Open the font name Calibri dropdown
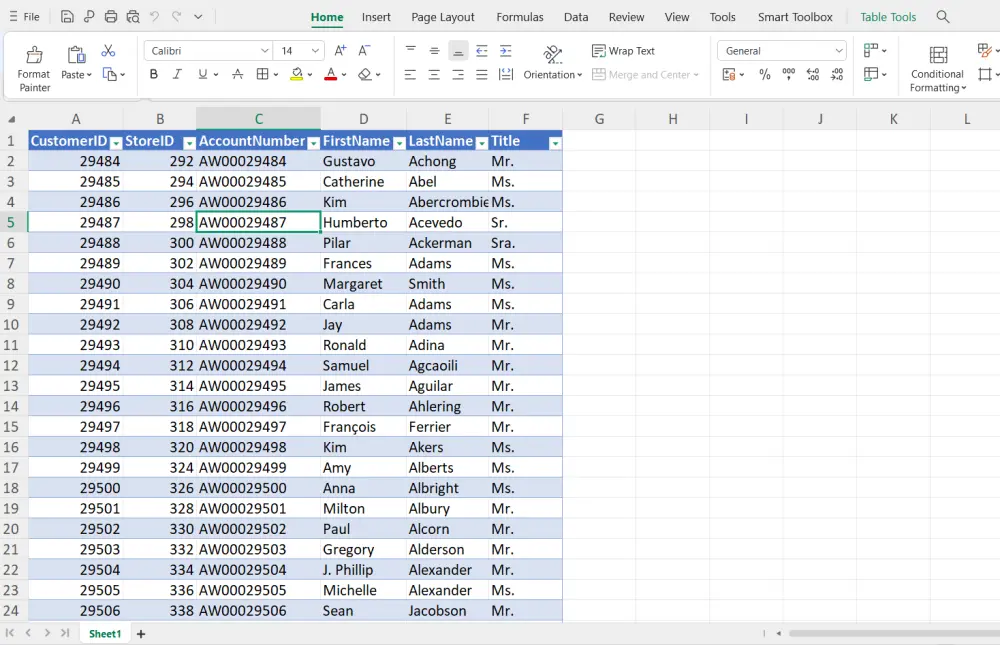The height and width of the screenshot is (645, 1000). click(x=264, y=50)
